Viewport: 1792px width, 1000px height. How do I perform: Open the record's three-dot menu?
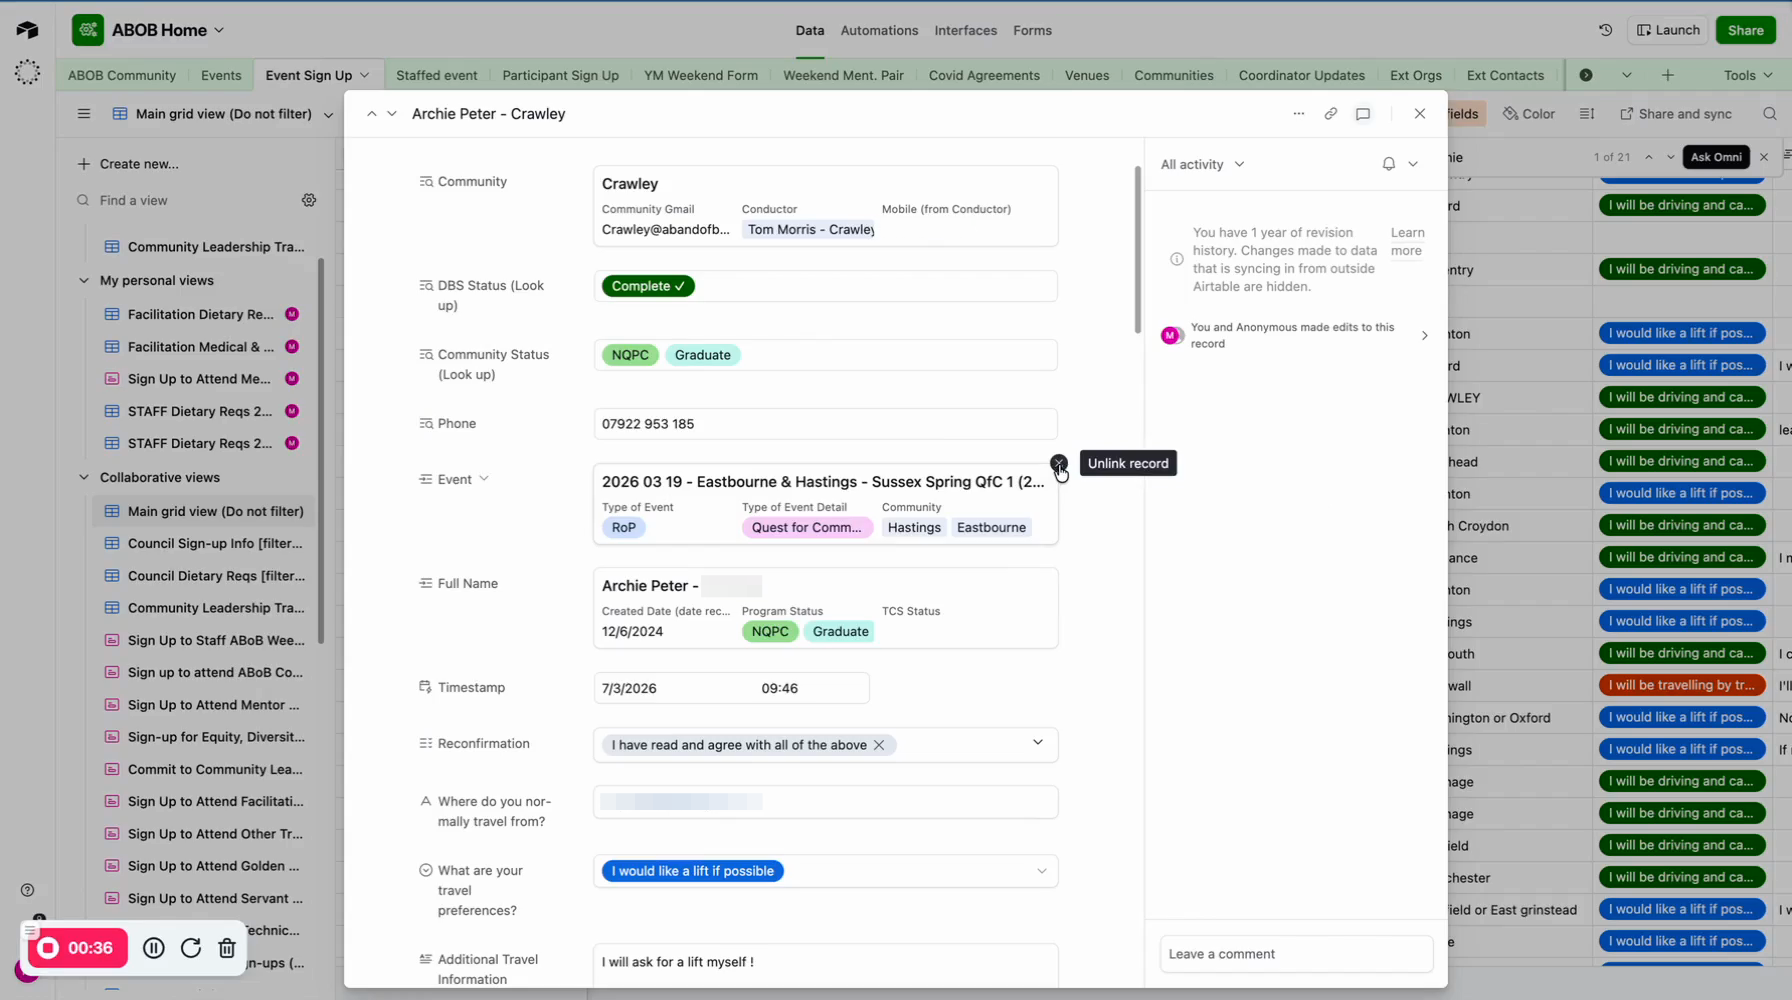coord(1298,114)
